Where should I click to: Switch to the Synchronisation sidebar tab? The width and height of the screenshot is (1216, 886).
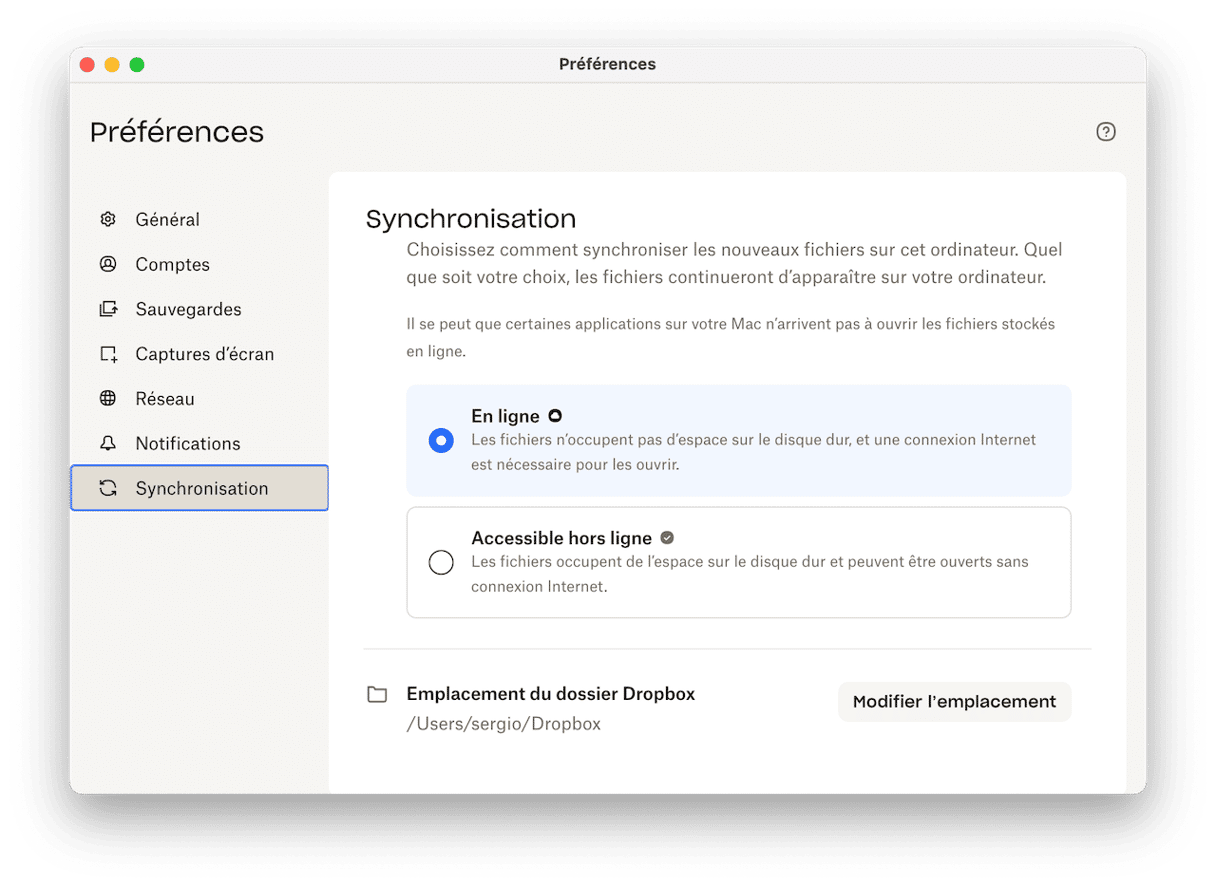coord(200,488)
